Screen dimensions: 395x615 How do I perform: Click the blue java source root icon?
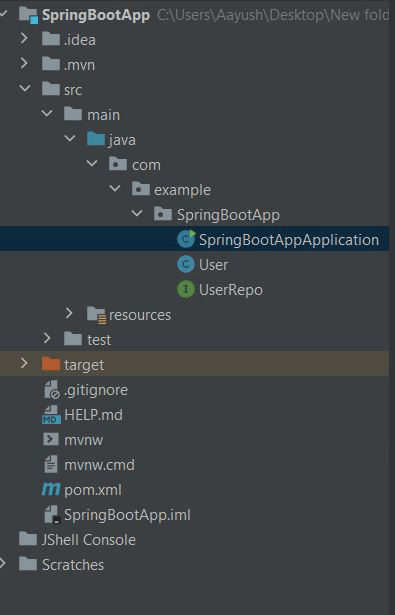[x=96, y=139]
